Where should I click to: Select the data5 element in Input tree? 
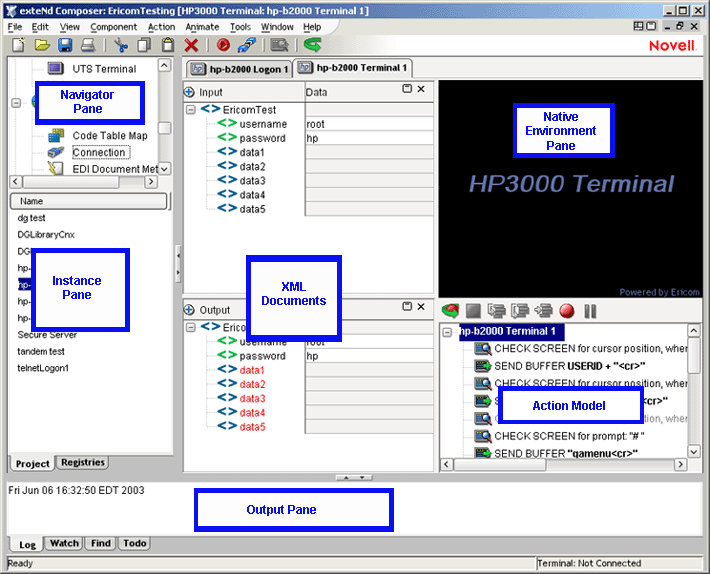click(x=252, y=209)
